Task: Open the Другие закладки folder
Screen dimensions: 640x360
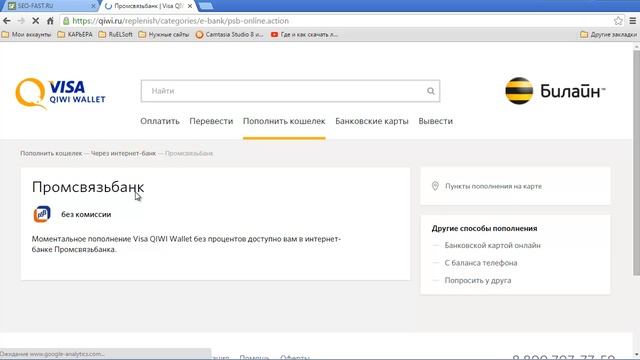Action: click(608, 35)
